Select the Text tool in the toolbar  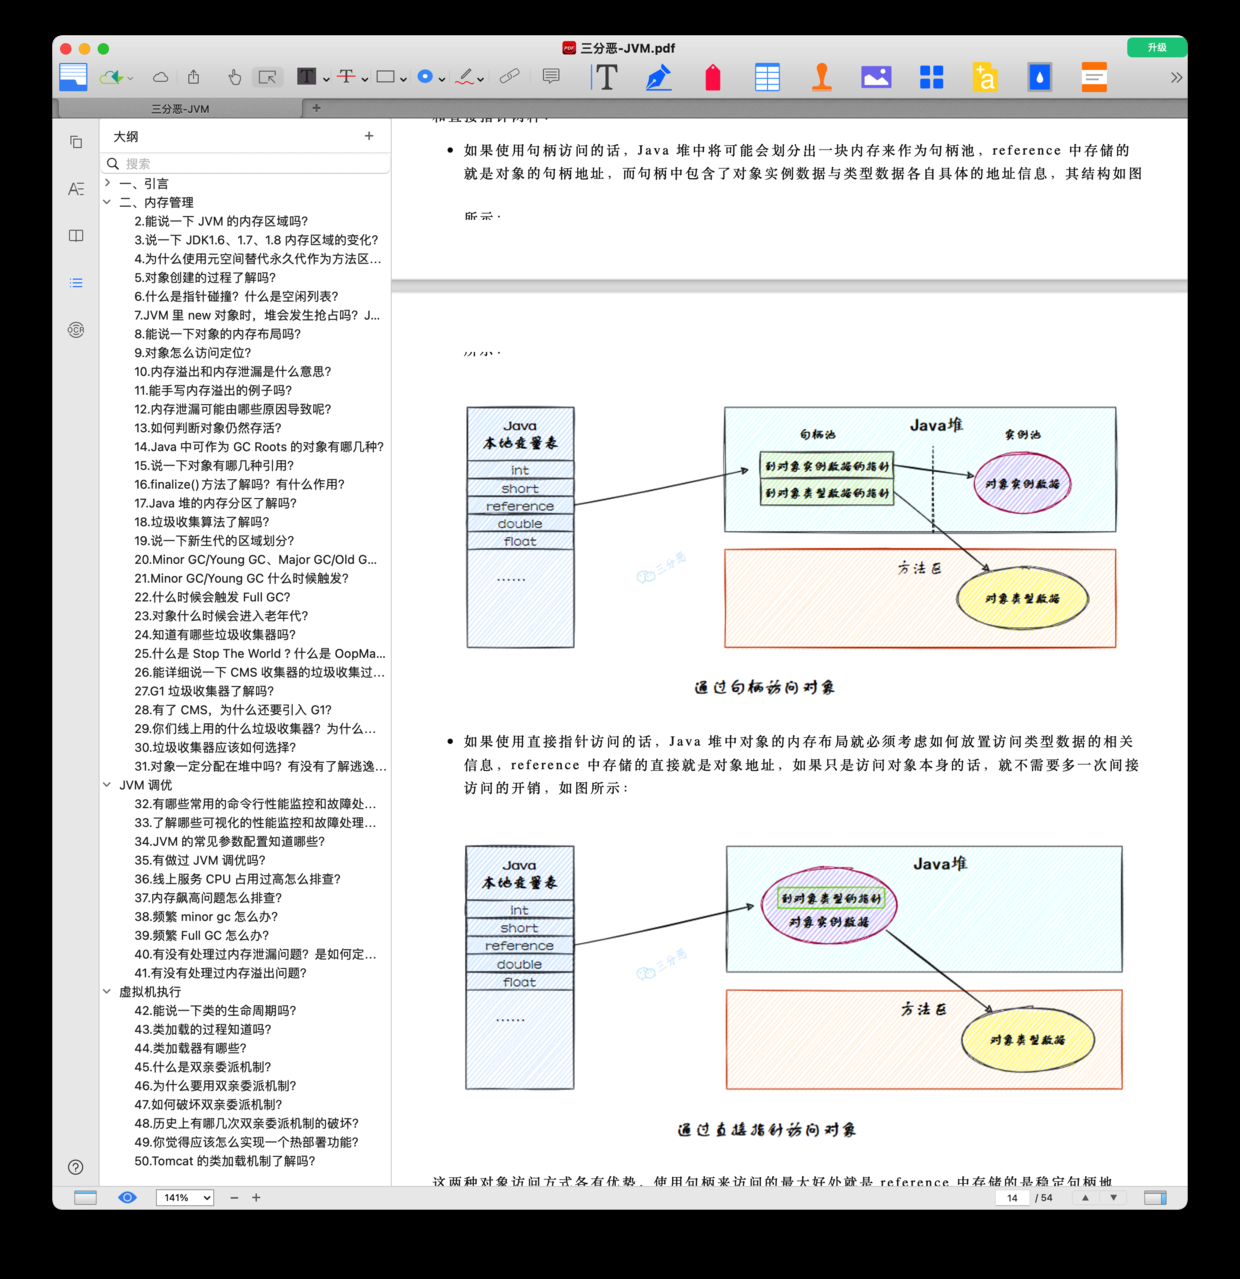point(605,76)
